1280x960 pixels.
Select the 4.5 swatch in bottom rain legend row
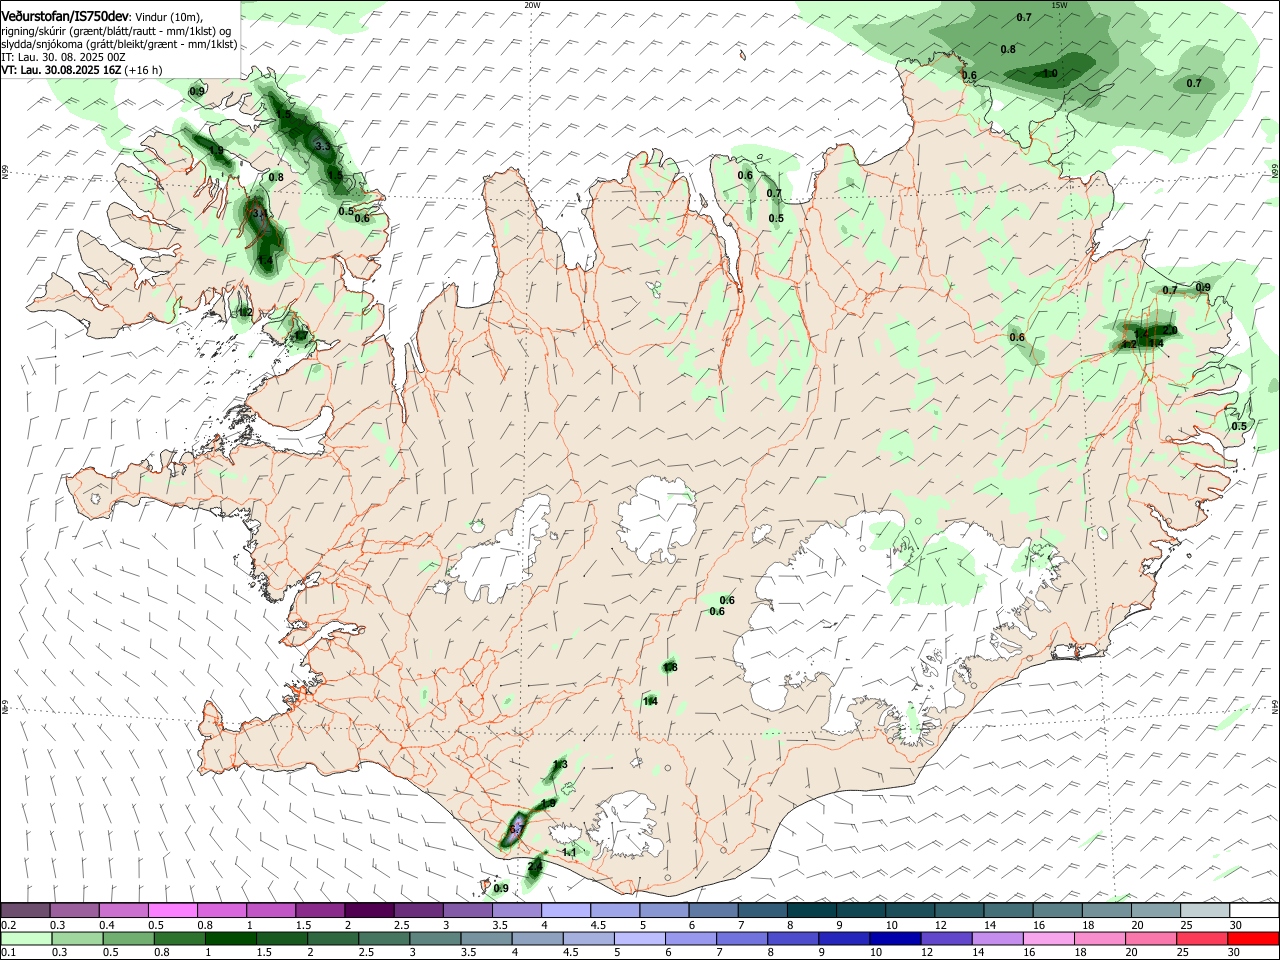(588, 939)
